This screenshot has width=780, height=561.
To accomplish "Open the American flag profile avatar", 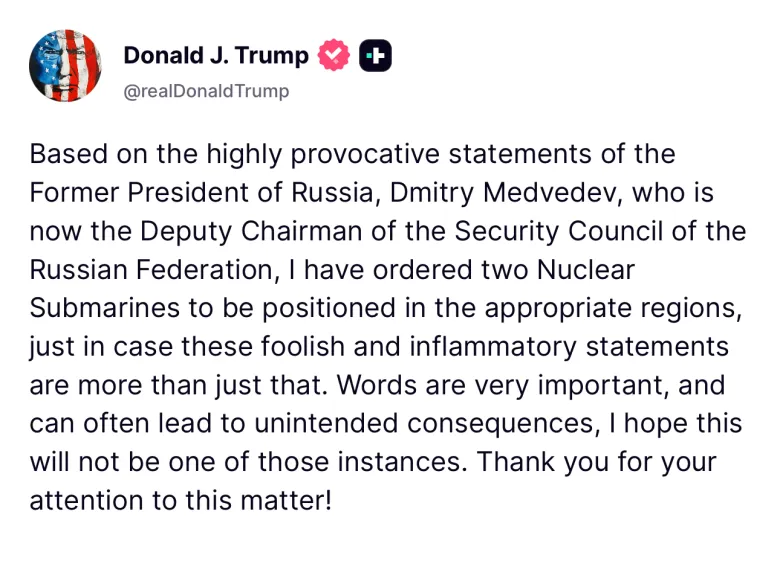I will pyautogui.click(x=65, y=66).
